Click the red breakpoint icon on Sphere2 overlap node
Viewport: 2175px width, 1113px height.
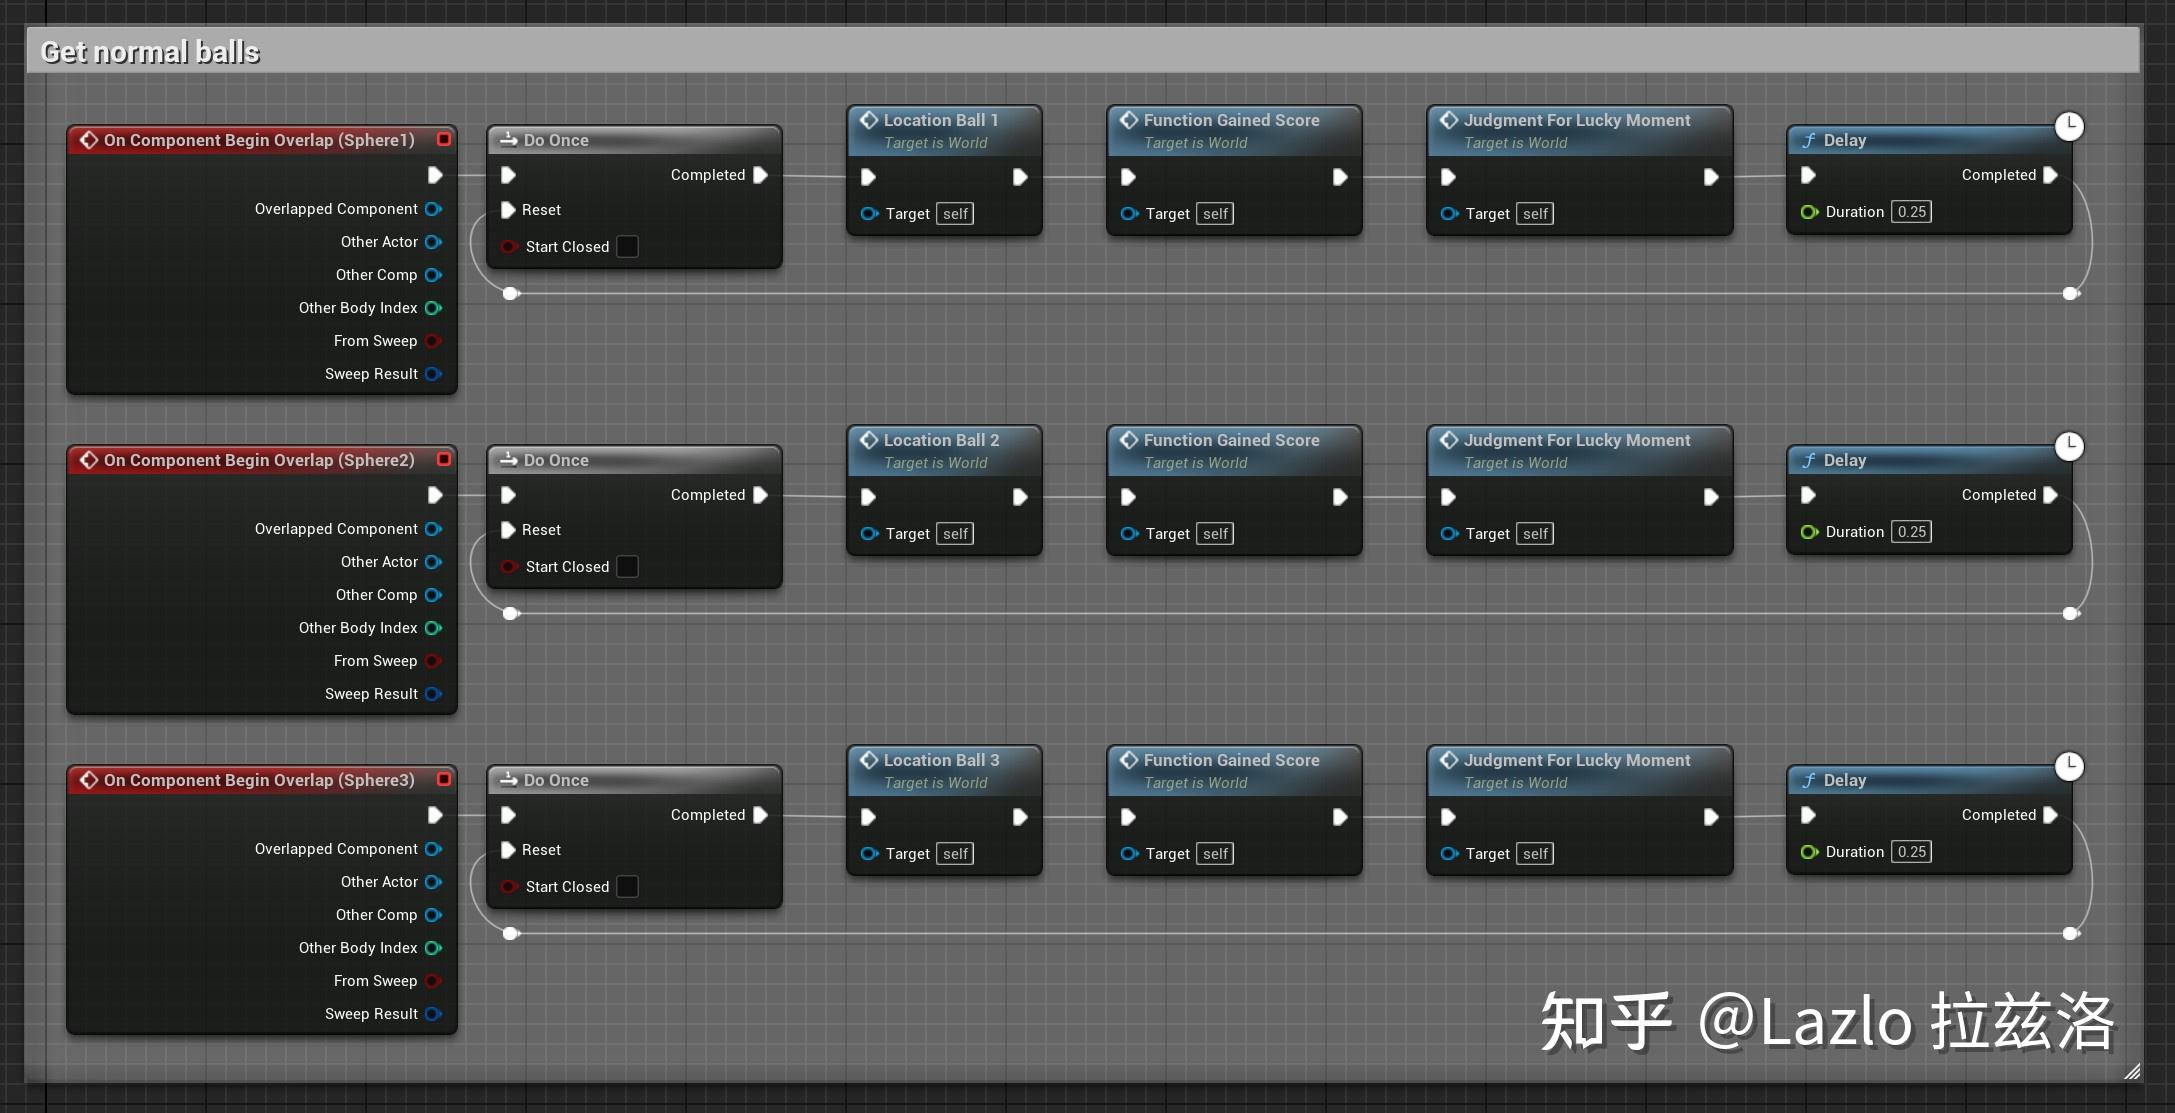(443, 459)
